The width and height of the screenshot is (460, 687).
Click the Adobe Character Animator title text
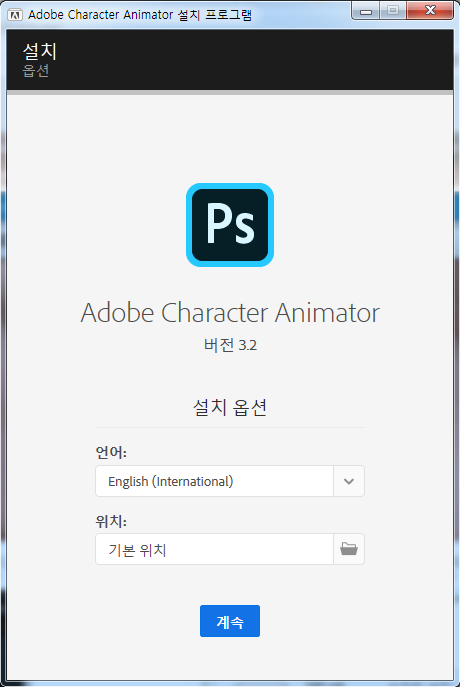coord(230,313)
